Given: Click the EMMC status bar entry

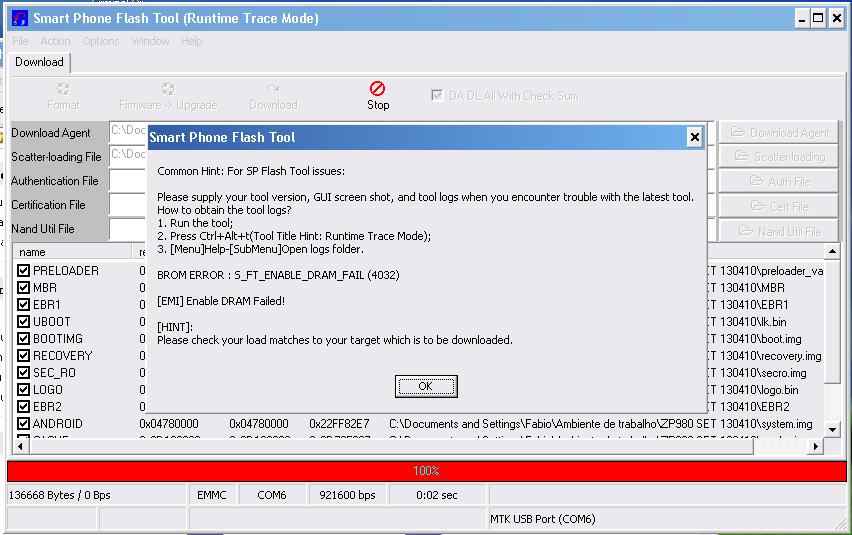Looking at the screenshot, I should click(x=211, y=495).
